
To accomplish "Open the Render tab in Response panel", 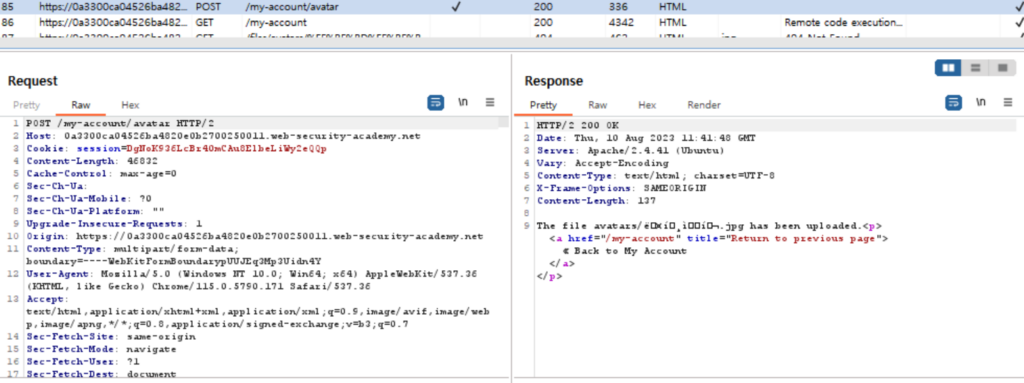I will coord(704,105).
